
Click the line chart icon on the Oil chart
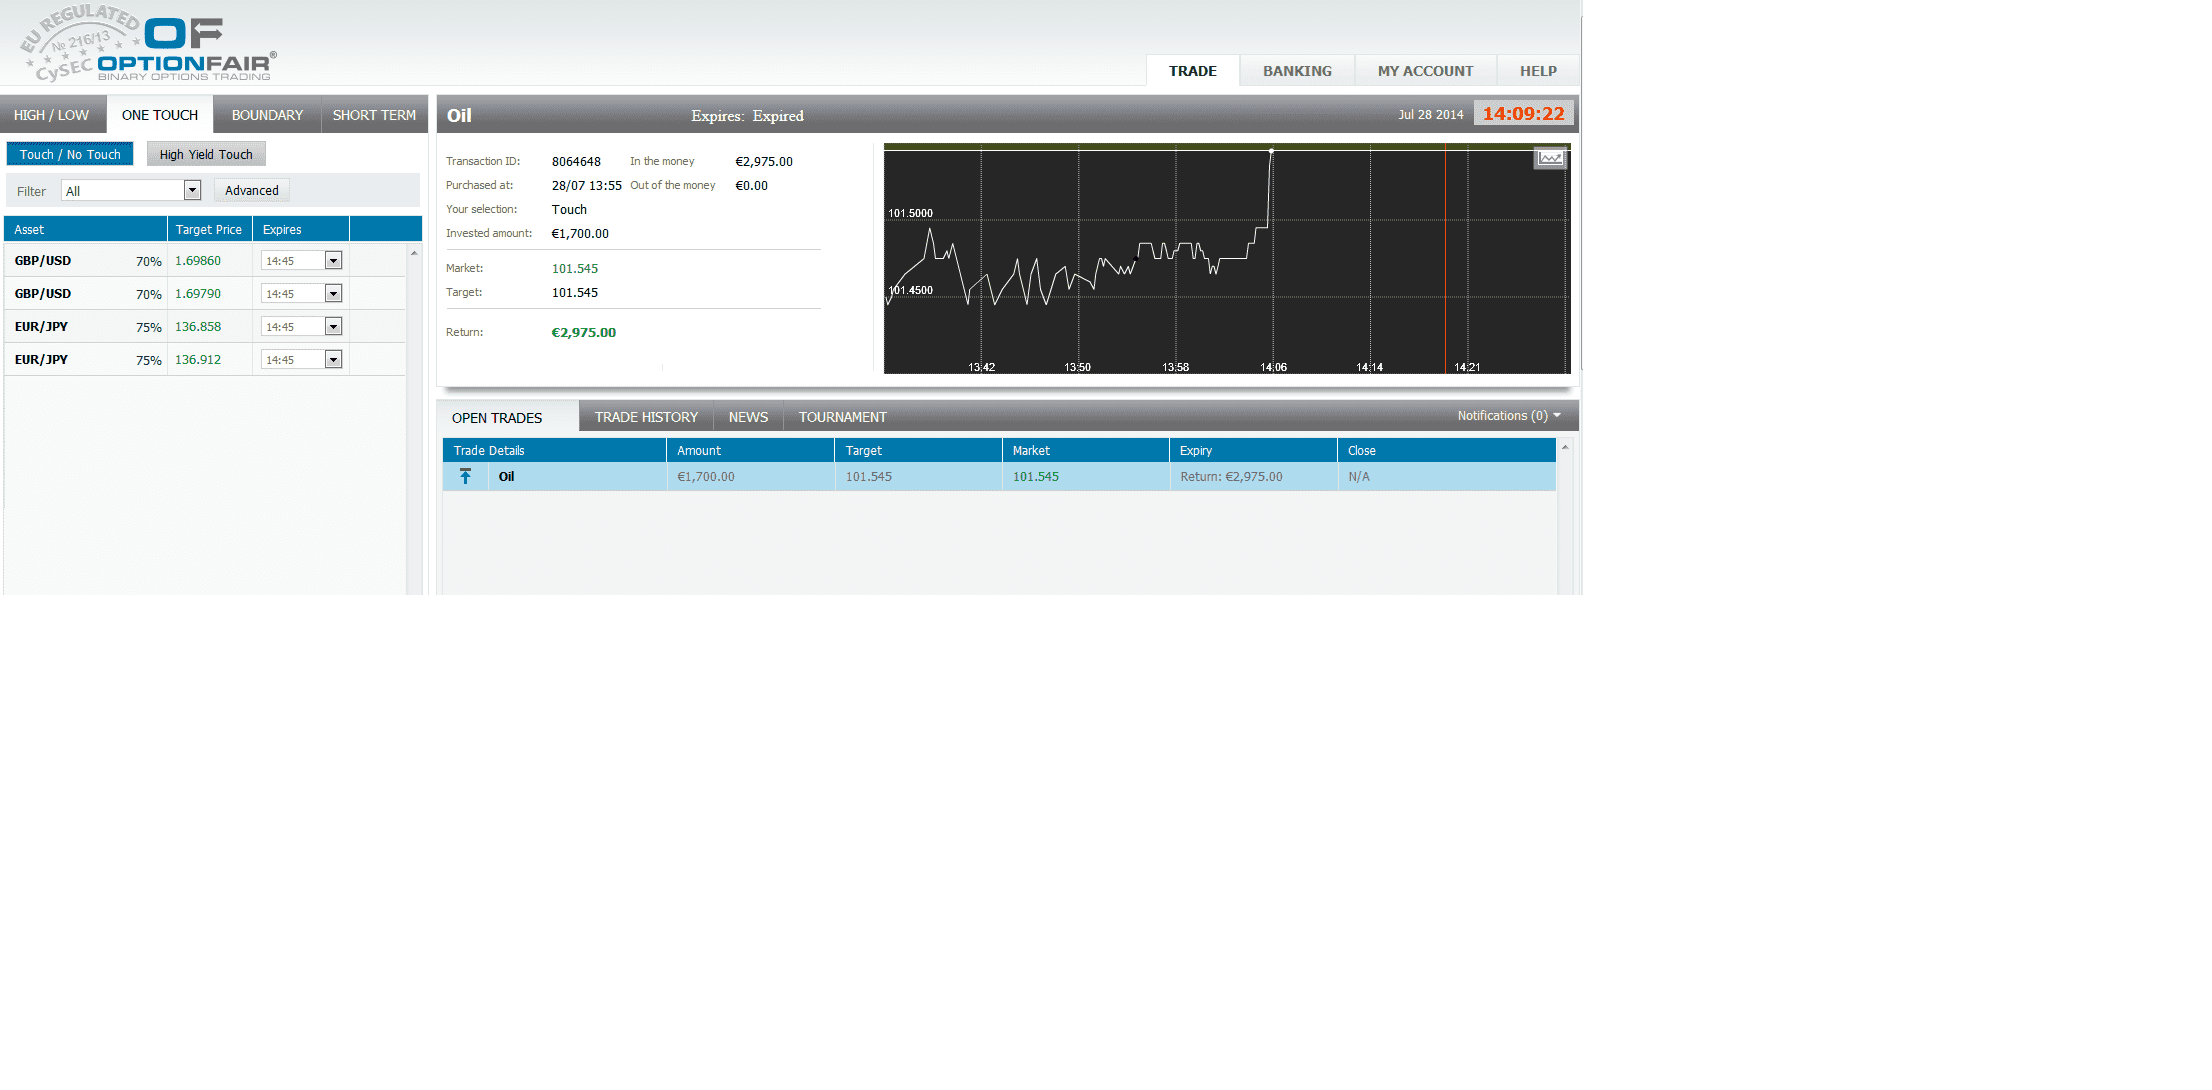(1549, 158)
